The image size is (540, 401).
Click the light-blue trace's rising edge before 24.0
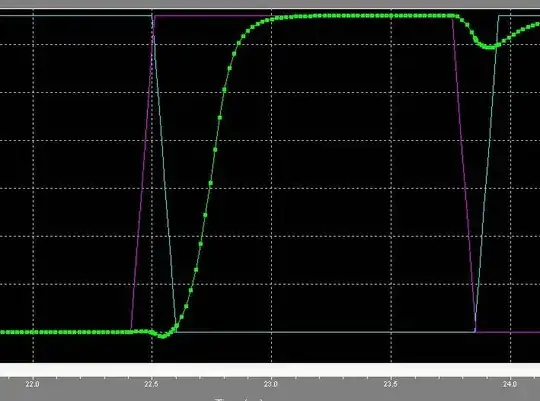[487, 172]
